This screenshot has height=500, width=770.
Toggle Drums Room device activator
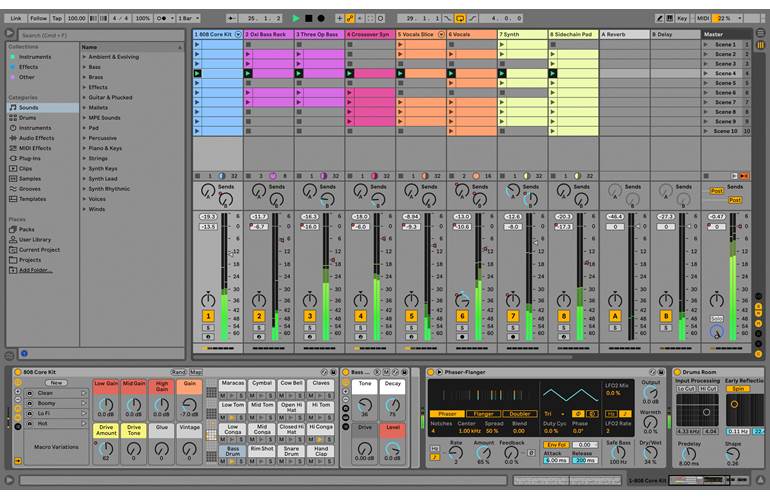pos(677,372)
